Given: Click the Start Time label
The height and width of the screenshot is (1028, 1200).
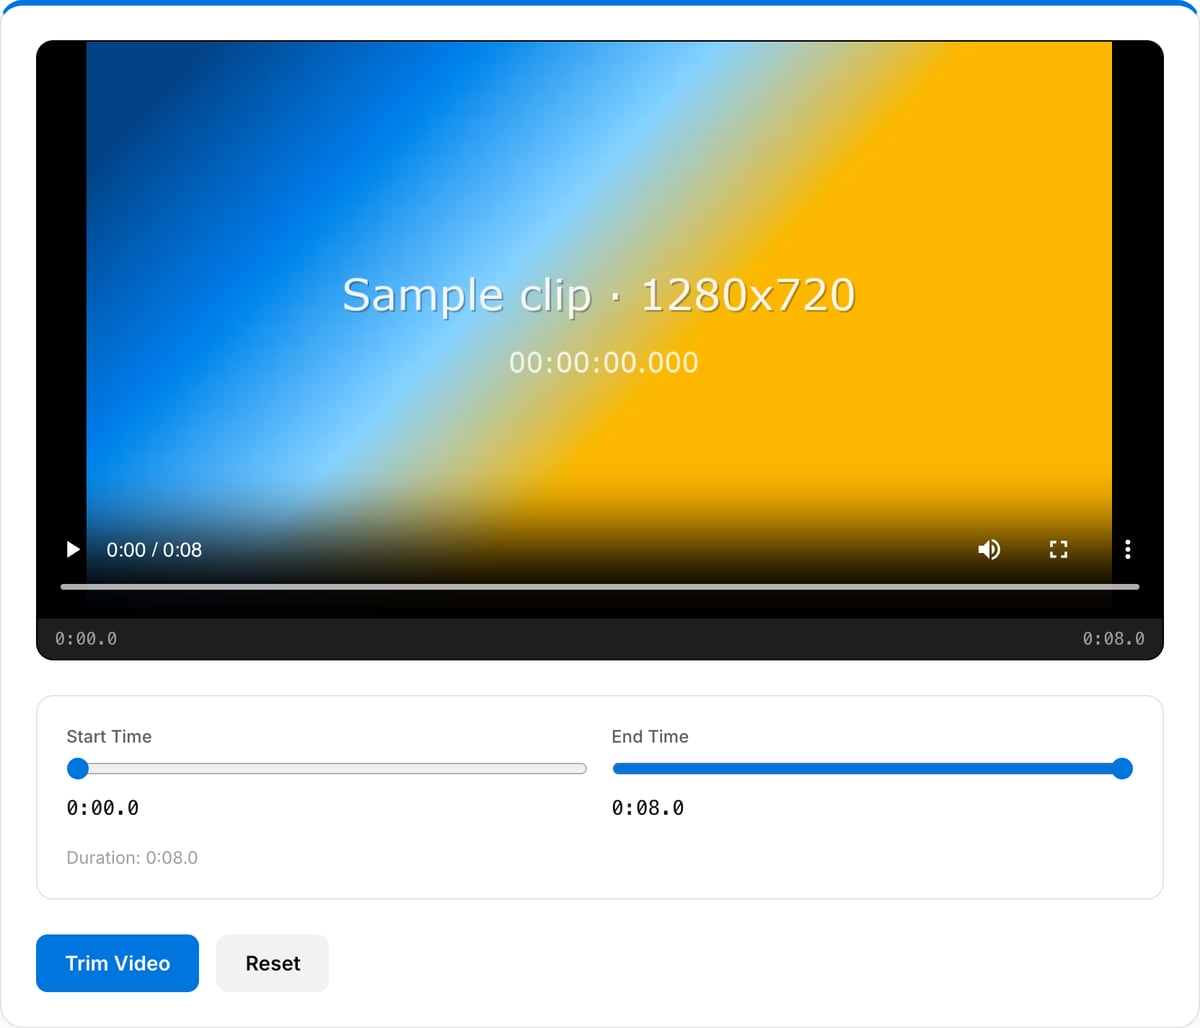Looking at the screenshot, I should pyautogui.click(x=109, y=736).
